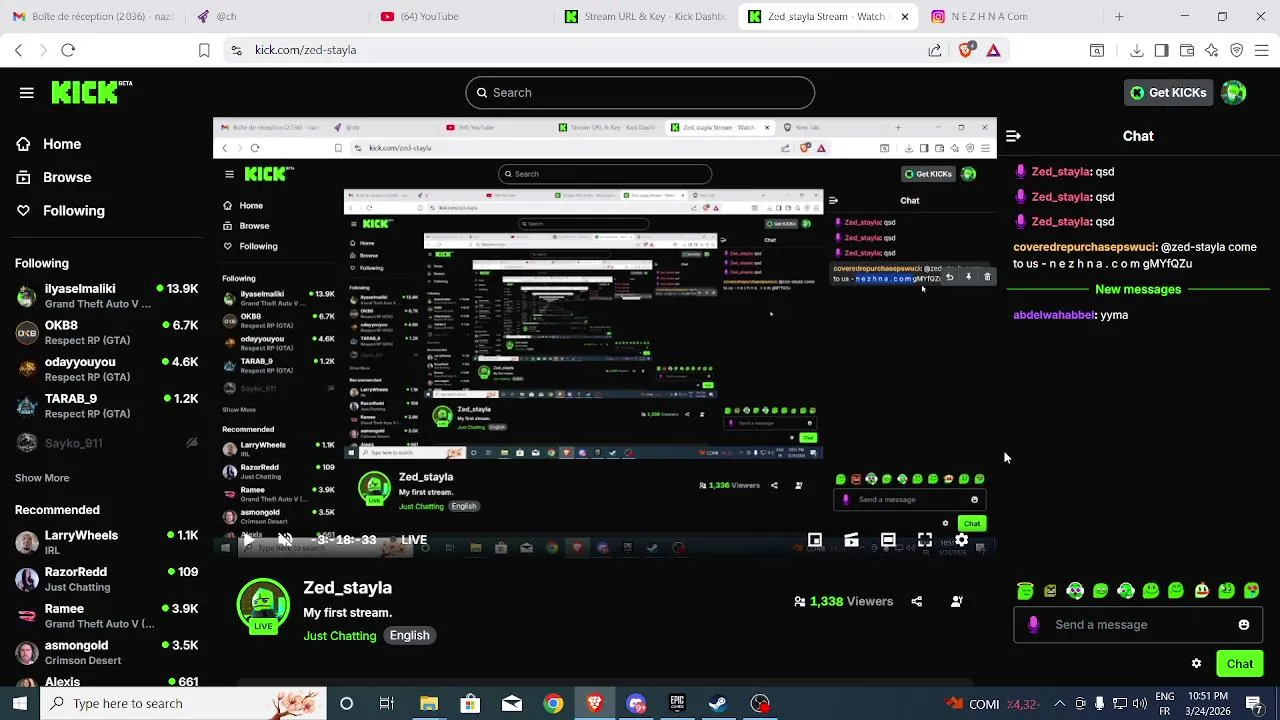Screen dimensions: 1280x720
Task: Open offline Sayko_911 channel
Action: 107,442
